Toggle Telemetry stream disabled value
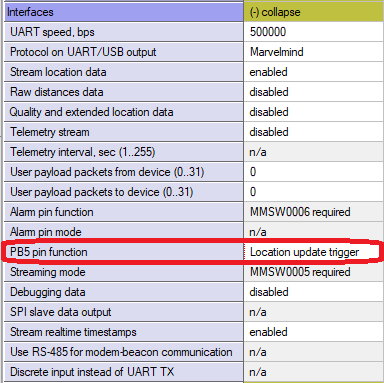This screenshot has width=384, height=383. click(x=313, y=132)
